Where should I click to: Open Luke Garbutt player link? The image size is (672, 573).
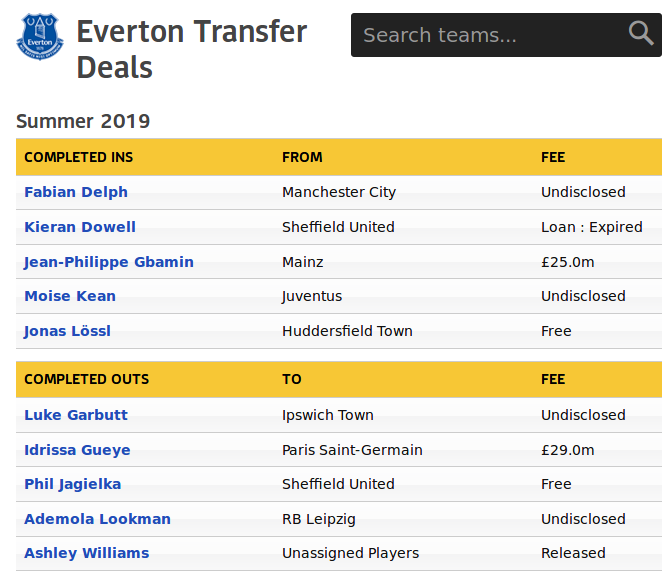click(x=76, y=415)
